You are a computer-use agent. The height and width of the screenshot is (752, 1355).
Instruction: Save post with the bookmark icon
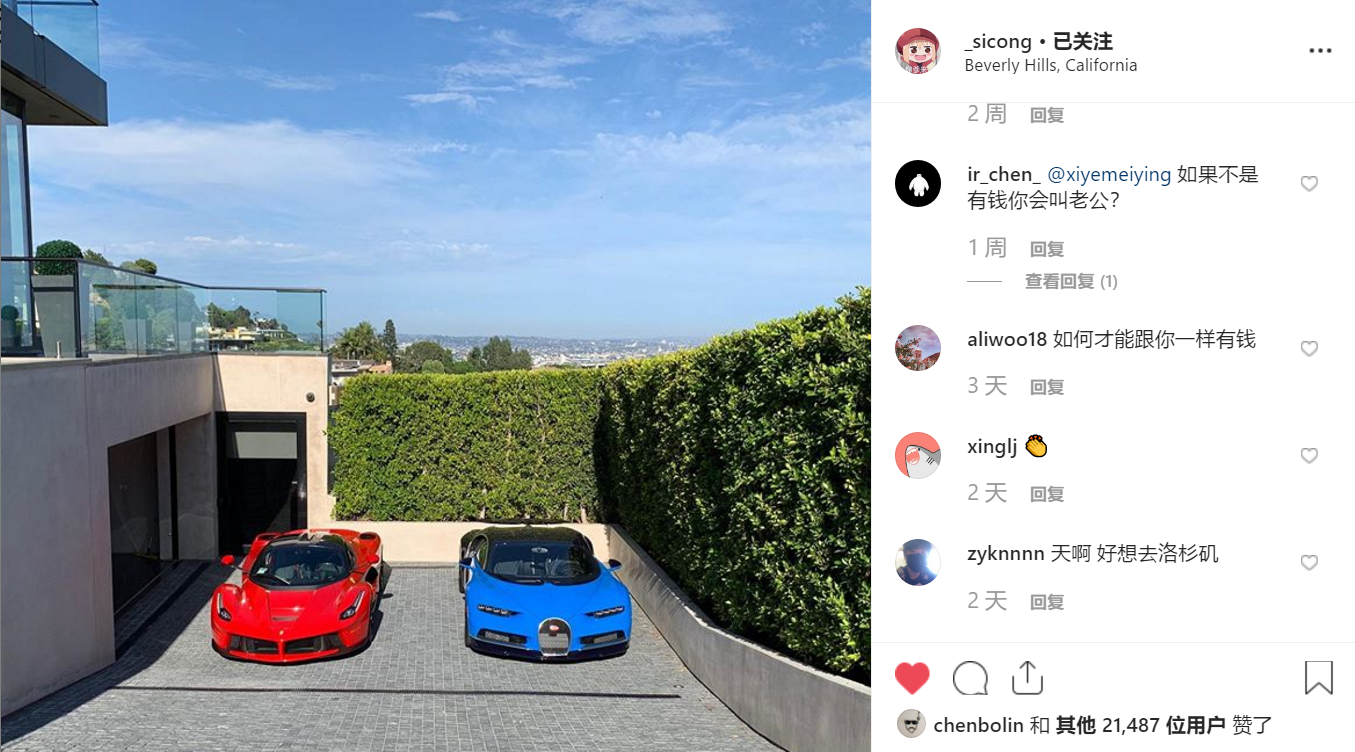pos(1319,678)
